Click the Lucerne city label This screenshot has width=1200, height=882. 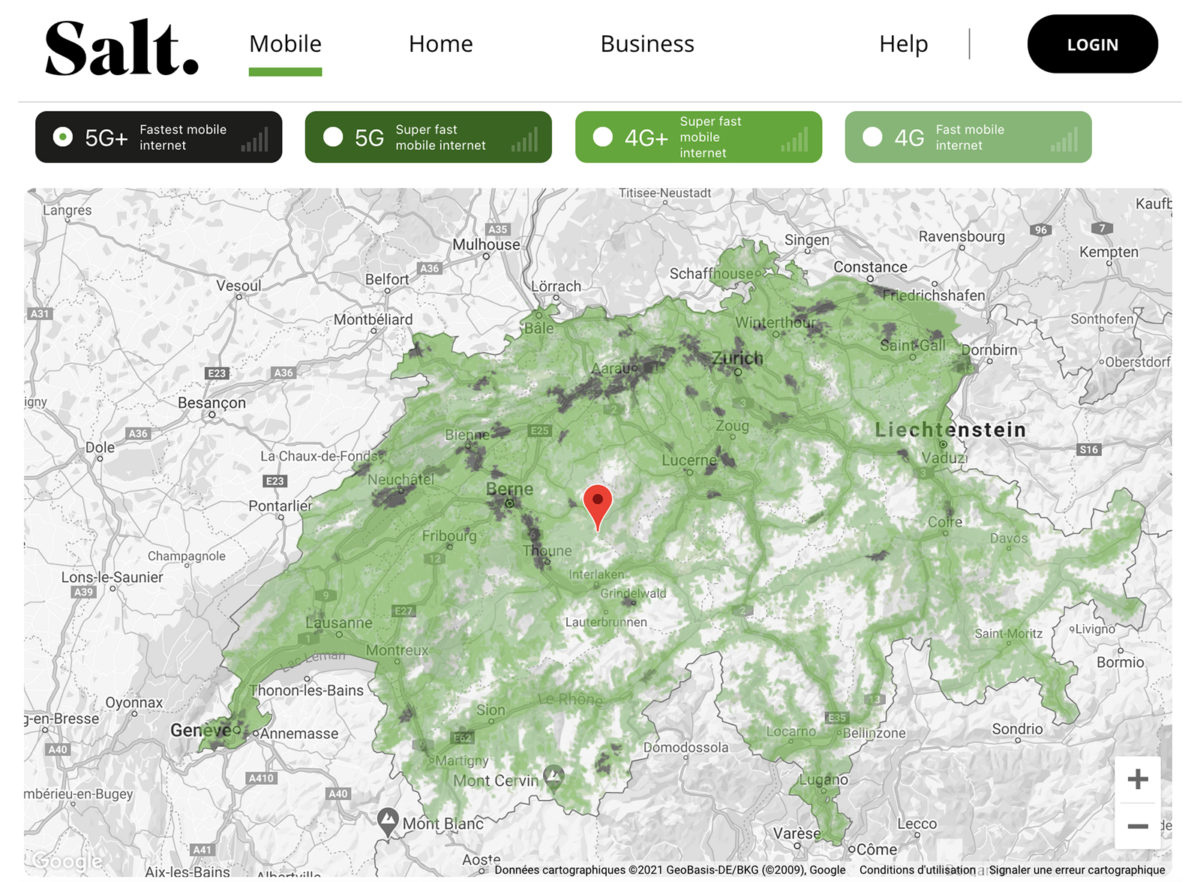point(690,461)
